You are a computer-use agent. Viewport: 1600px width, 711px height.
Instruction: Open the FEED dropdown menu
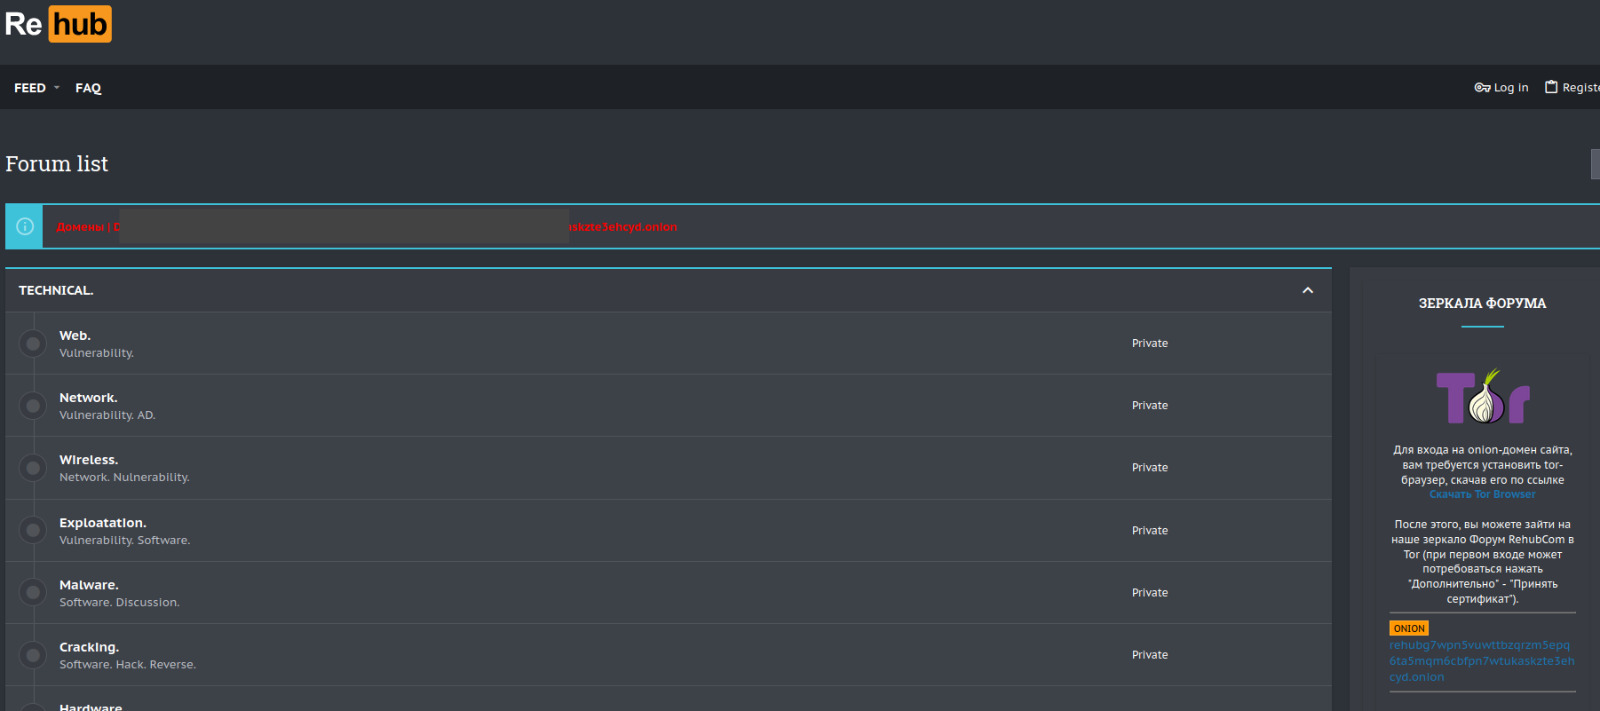(37, 88)
